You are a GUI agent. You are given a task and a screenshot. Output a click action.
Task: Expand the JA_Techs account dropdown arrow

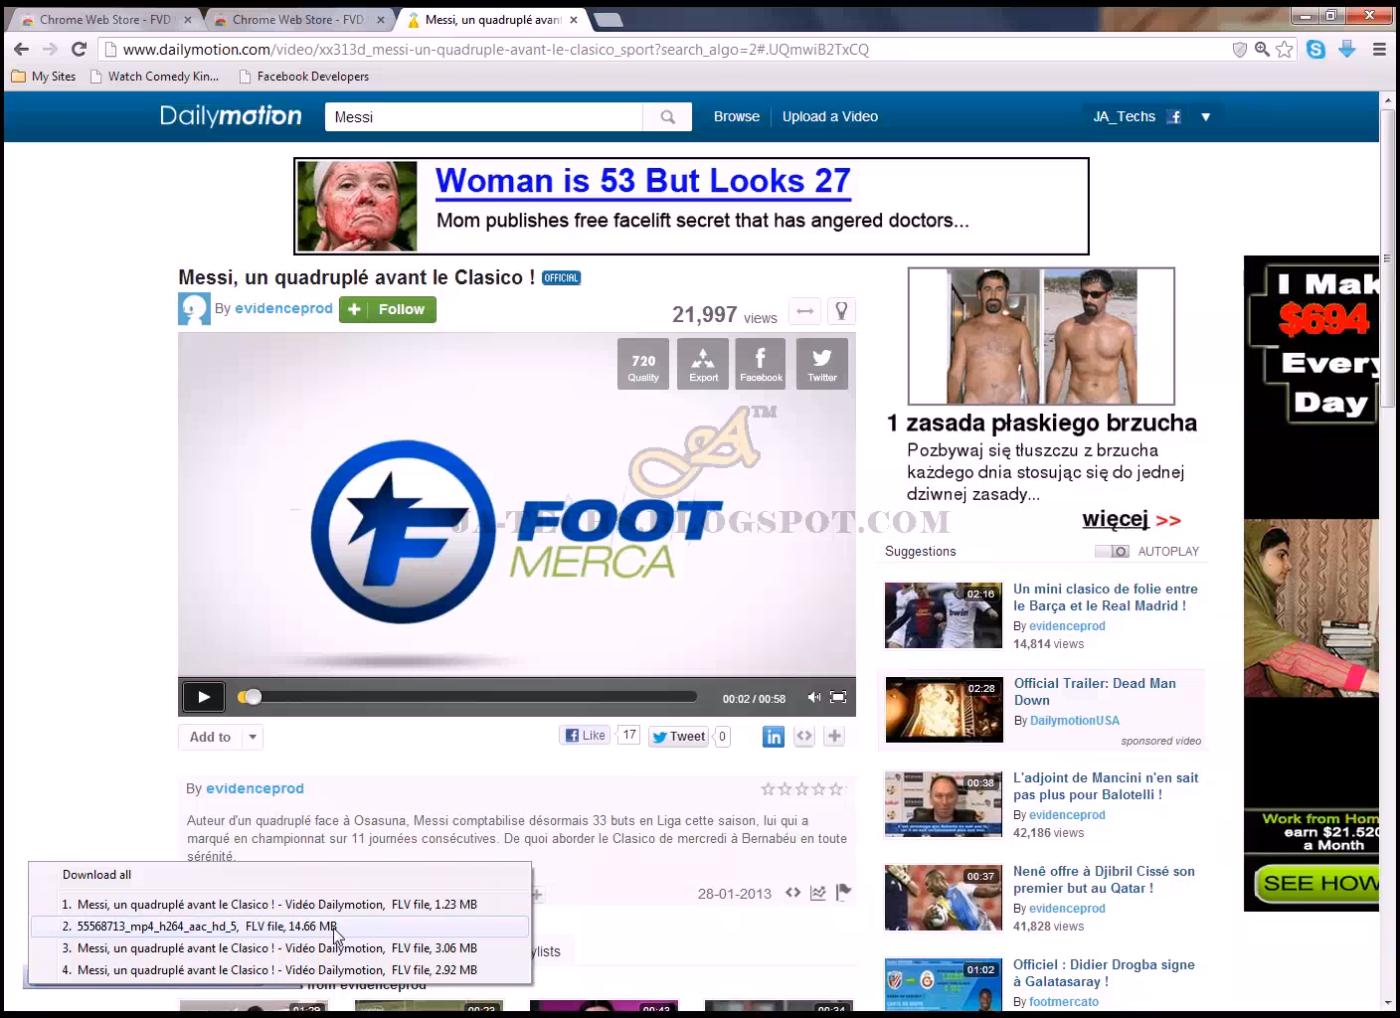coord(1206,117)
